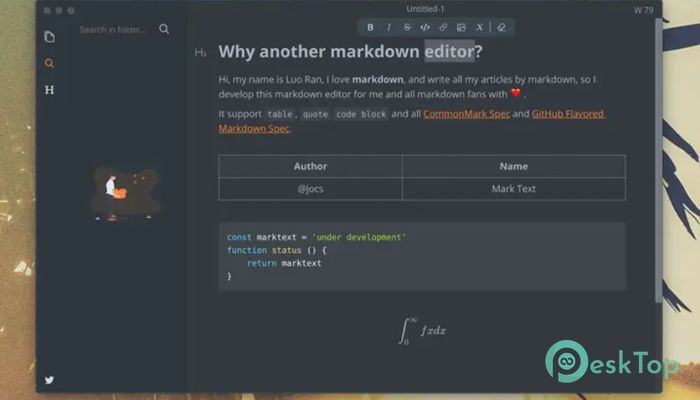Screen dimensions: 700x400
Task: Insert image using picture icon
Action: coord(461,27)
